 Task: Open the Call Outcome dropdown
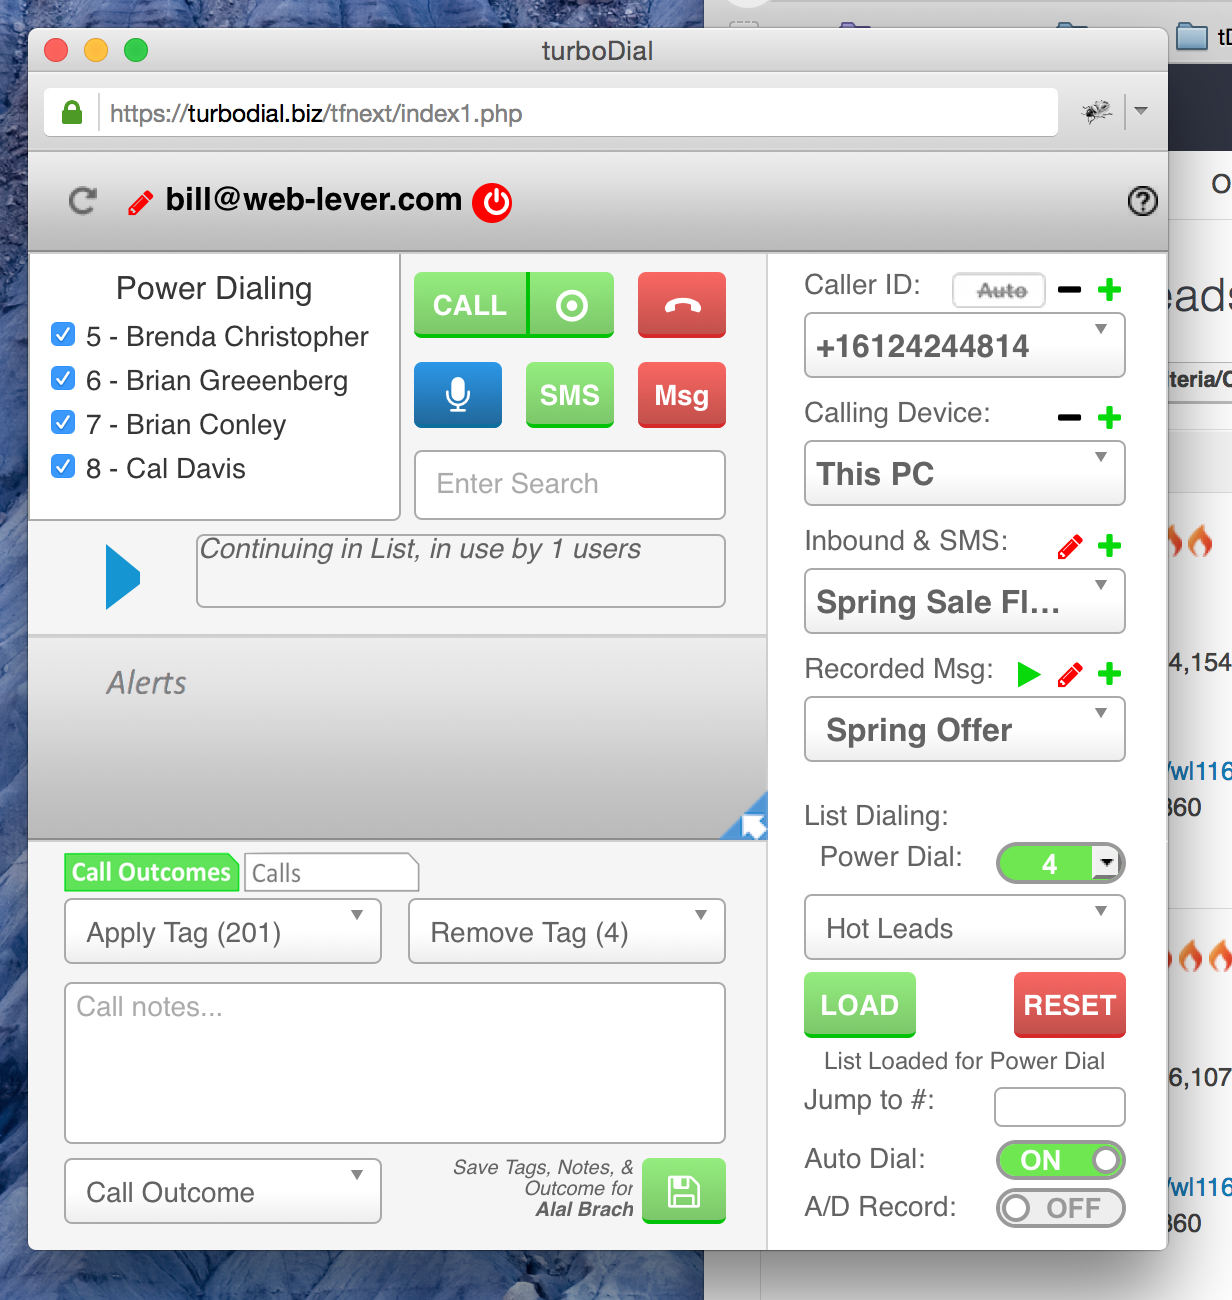[x=223, y=1192]
